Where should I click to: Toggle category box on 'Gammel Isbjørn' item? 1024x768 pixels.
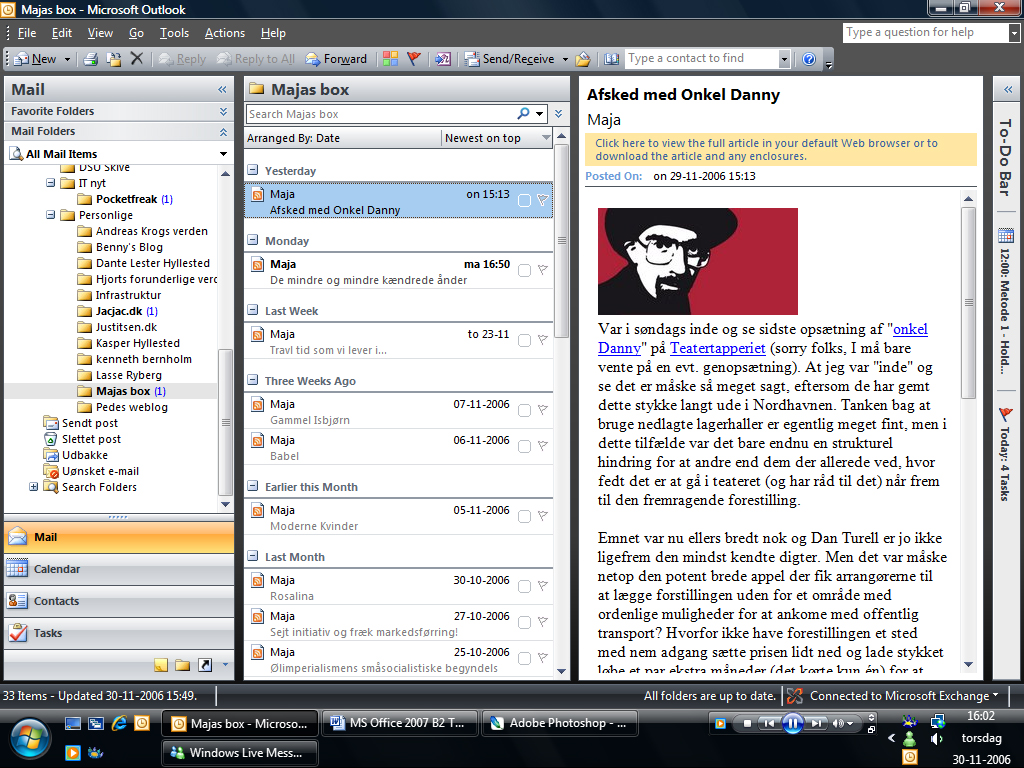click(x=524, y=411)
